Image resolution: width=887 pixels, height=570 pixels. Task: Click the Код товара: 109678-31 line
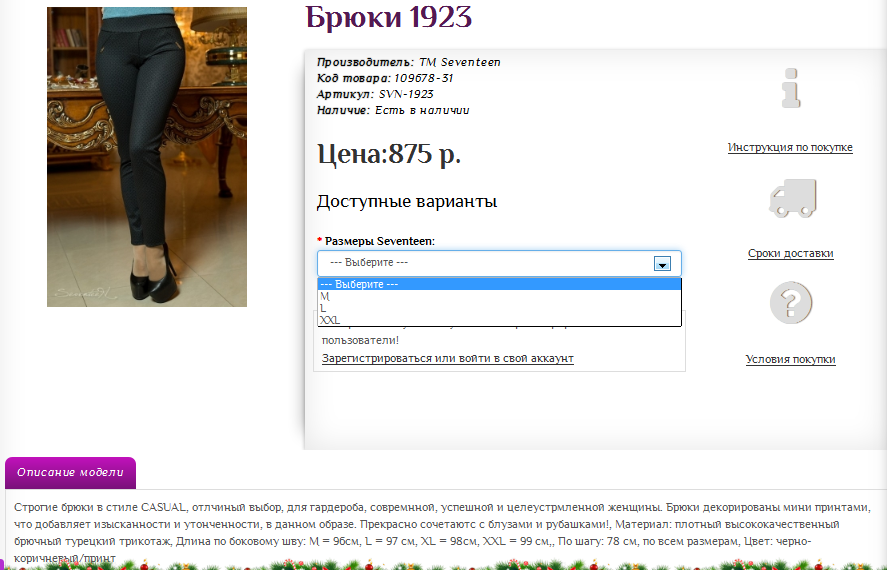[385, 78]
